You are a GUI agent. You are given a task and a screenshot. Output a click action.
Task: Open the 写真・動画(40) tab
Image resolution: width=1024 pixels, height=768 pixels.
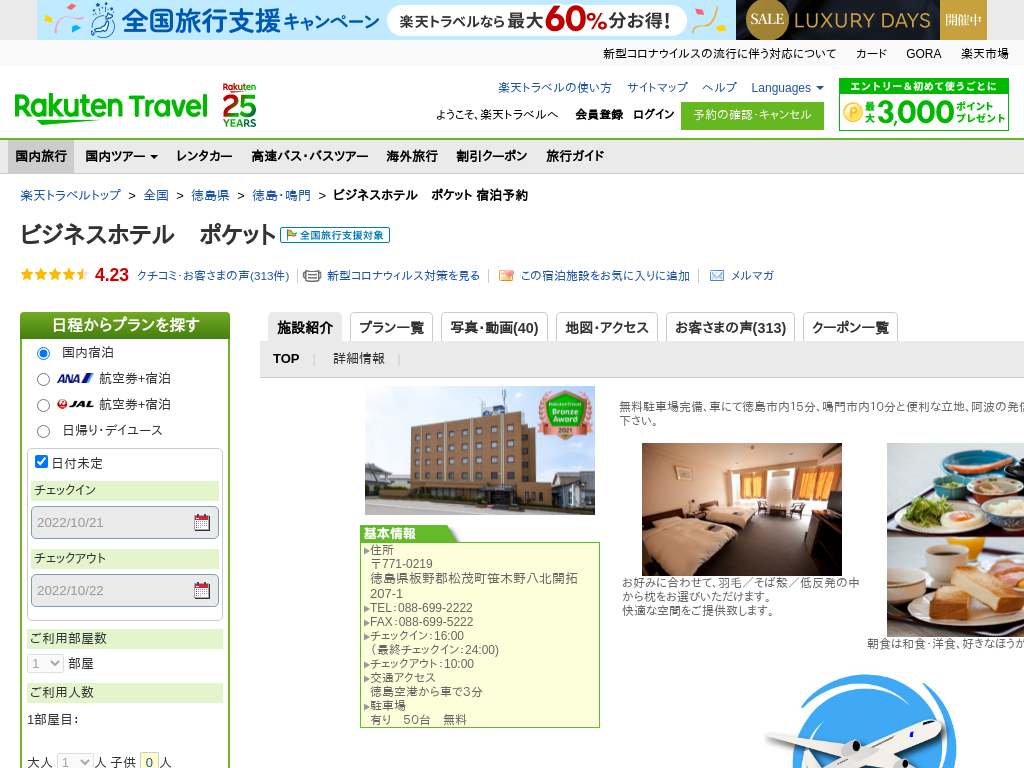click(x=494, y=327)
